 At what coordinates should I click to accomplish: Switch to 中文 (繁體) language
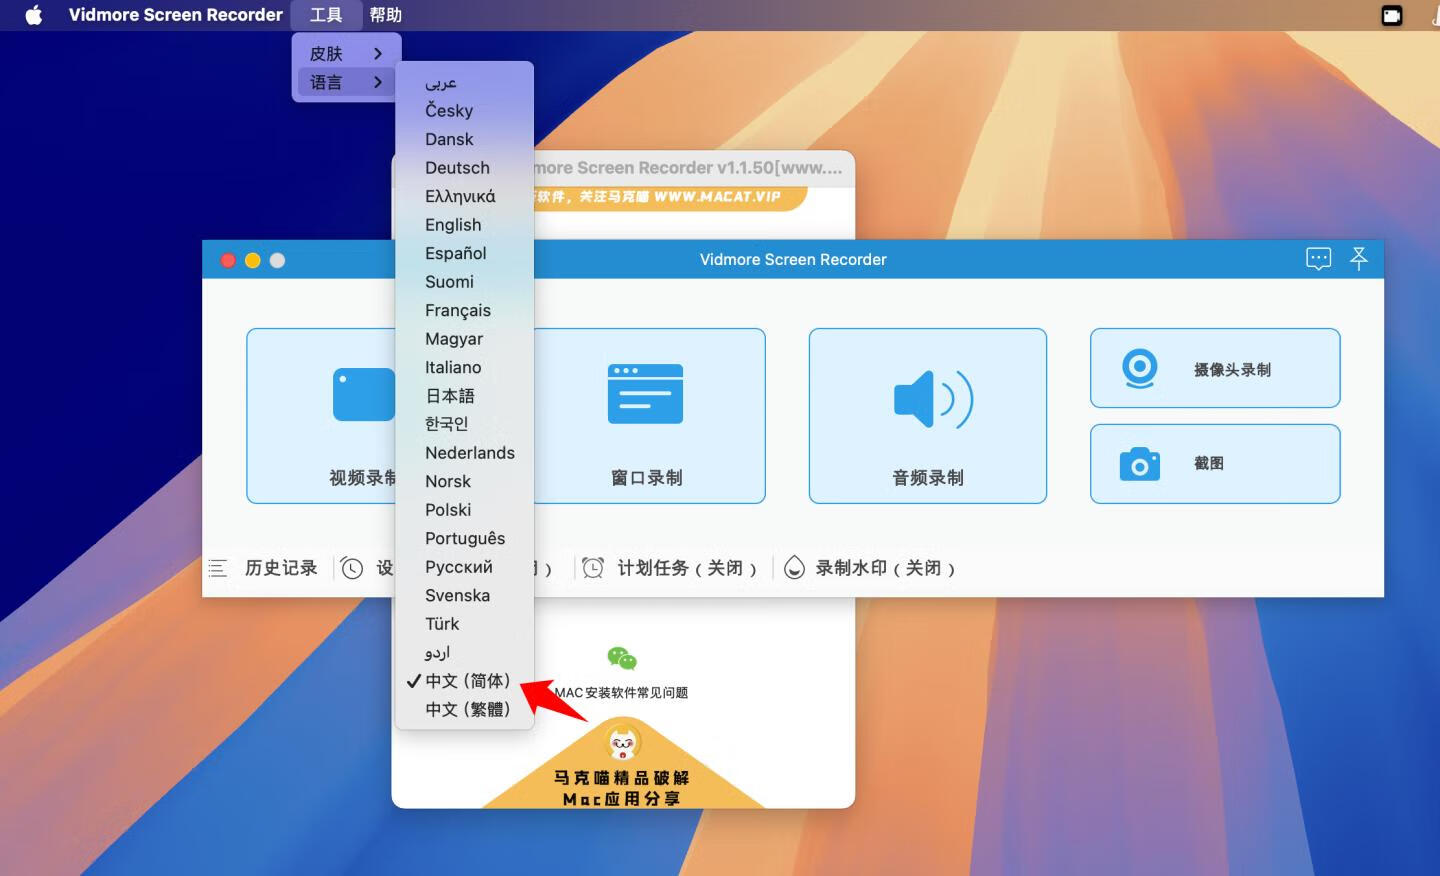tap(464, 709)
